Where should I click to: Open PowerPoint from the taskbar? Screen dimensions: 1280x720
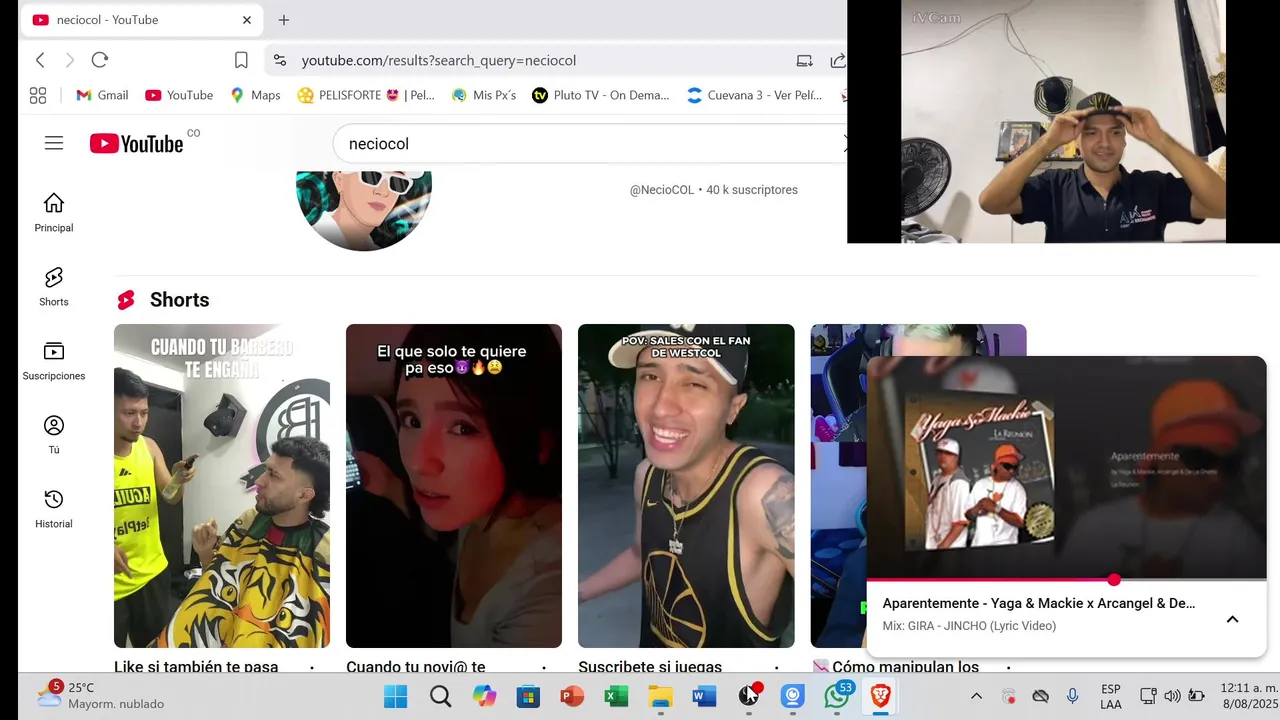point(572,696)
